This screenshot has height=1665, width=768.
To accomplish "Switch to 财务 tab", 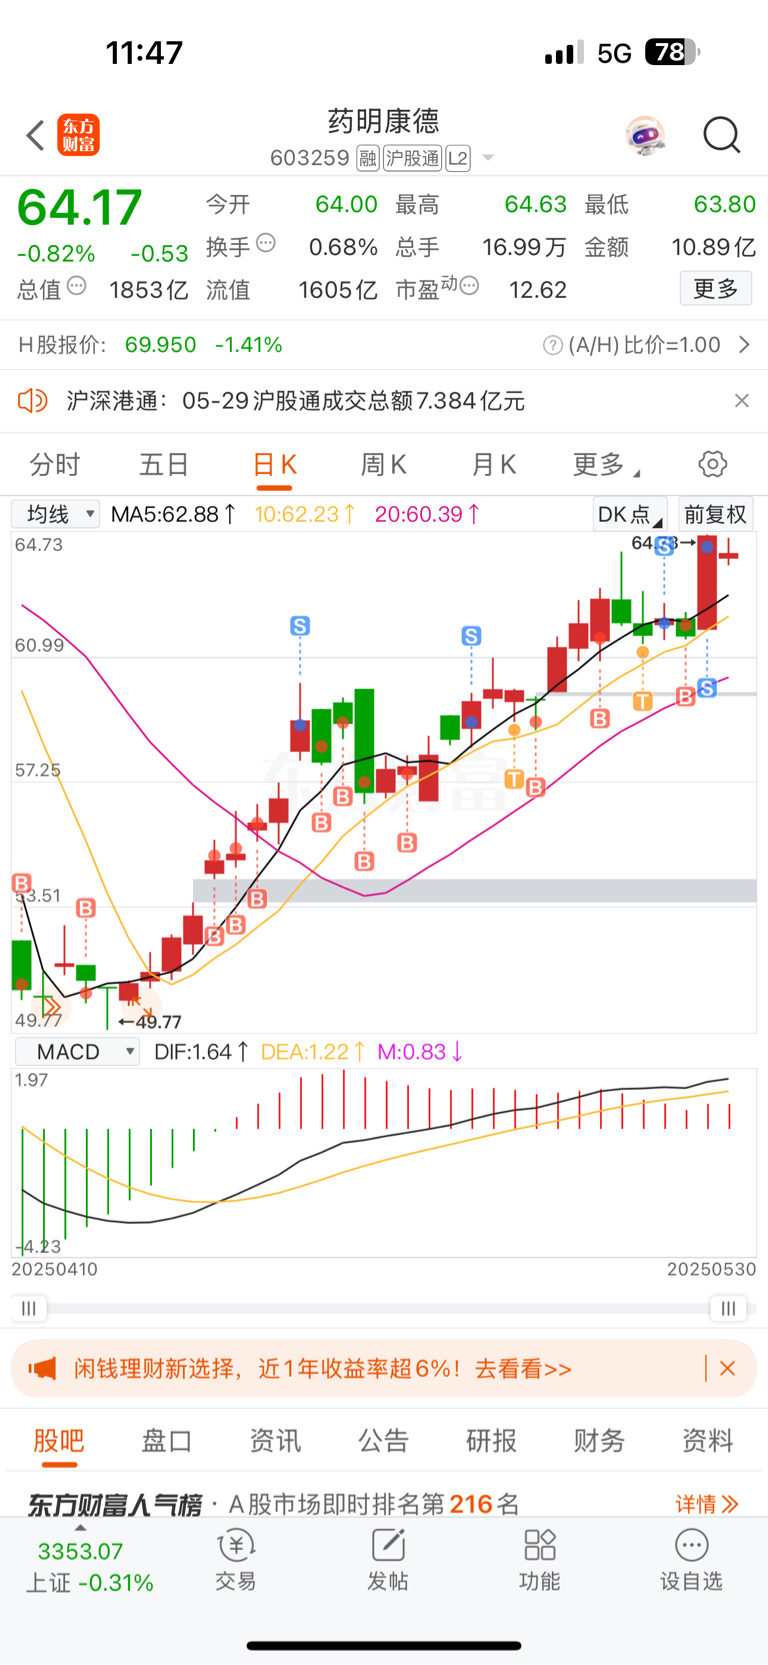I will point(599,1441).
